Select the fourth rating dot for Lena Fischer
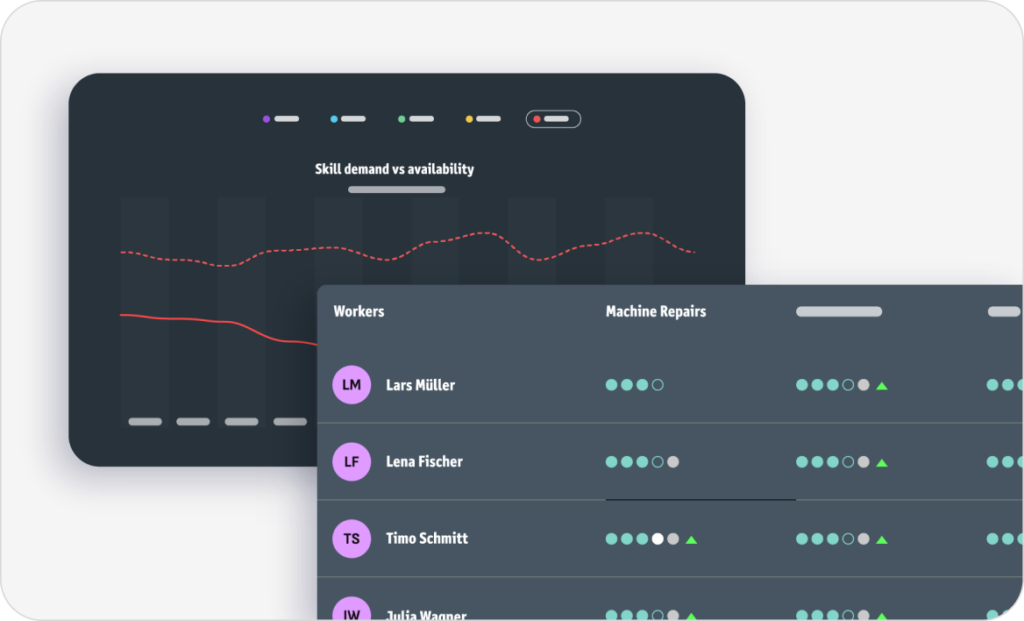The image size is (1024, 621). pos(658,462)
